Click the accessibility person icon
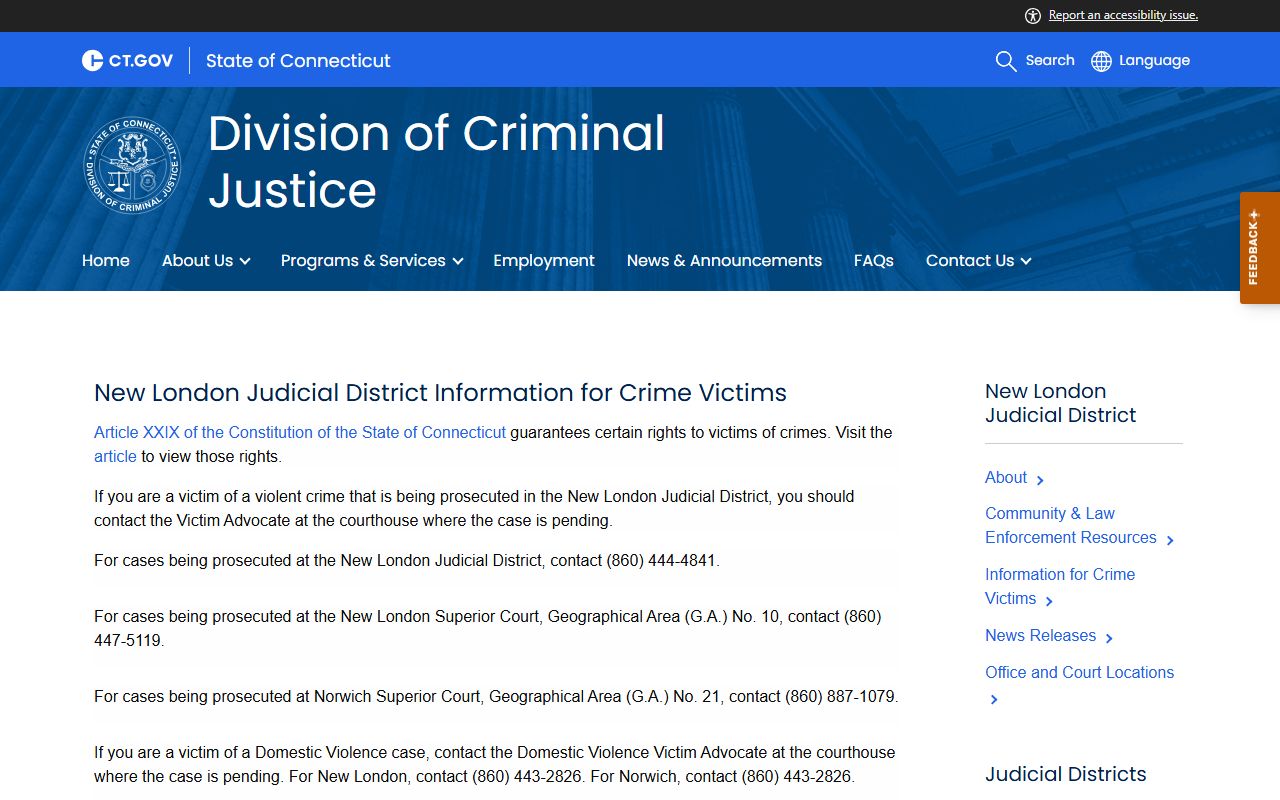1280x800 pixels. (x=1033, y=15)
